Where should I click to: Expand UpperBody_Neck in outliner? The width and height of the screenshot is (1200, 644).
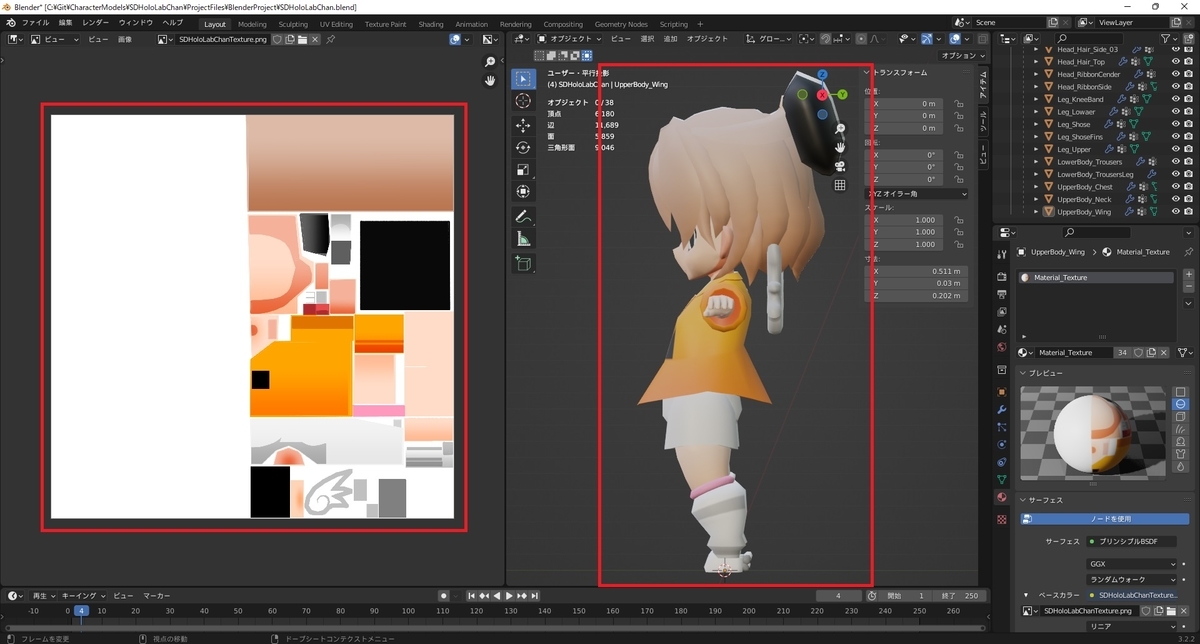(x=1036, y=199)
